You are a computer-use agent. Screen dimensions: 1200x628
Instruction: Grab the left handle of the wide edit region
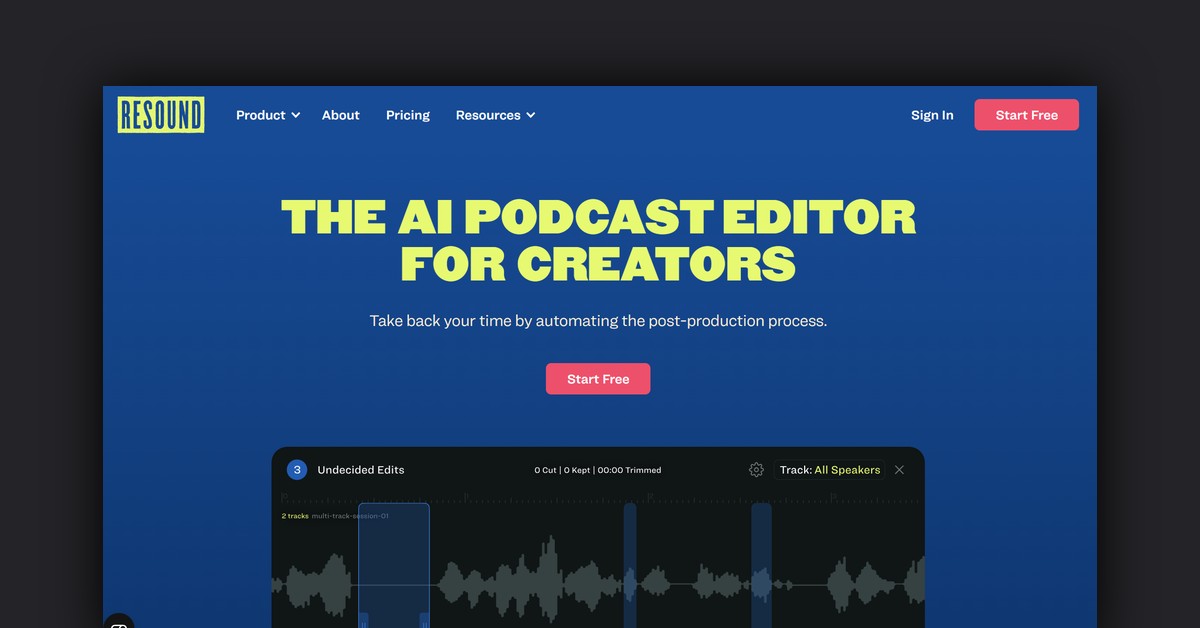pyautogui.click(x=364, y=620)
